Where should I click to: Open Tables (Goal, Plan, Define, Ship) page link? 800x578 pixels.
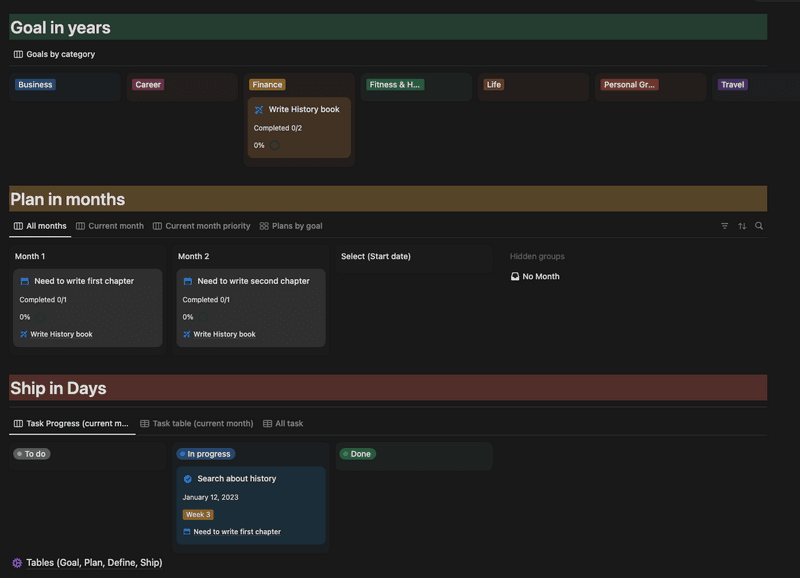point(94,563)
